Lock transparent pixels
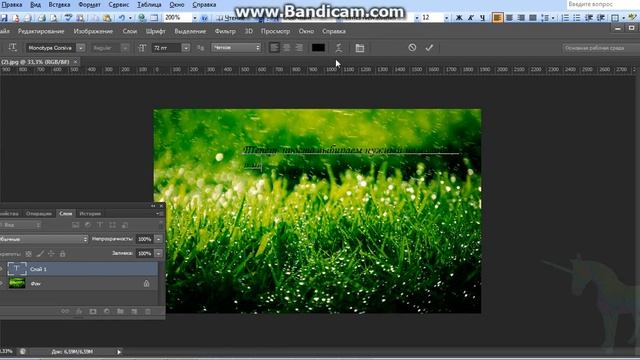 click(x=29, y=254)
